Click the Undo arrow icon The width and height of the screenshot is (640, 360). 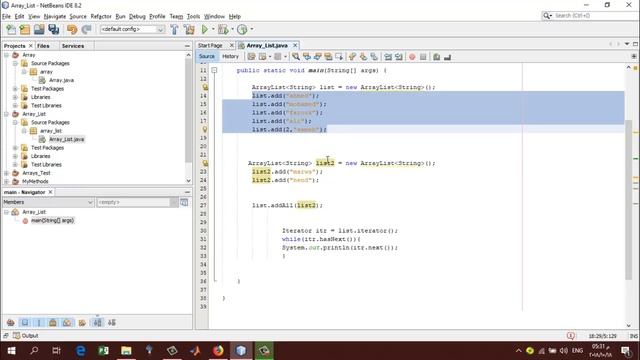72,29
